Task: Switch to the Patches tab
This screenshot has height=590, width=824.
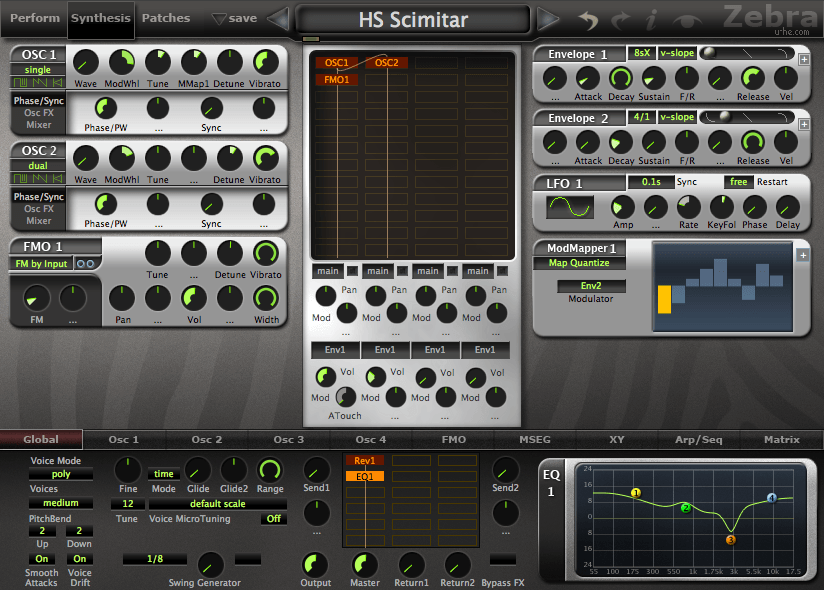Action: [166, 18]
